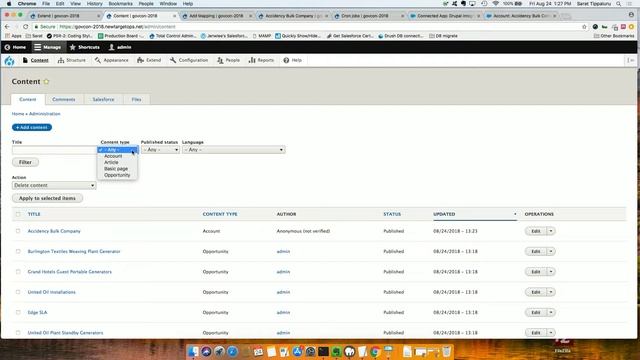Click the star shortcut icon beside Content

[x=46, y=82]
